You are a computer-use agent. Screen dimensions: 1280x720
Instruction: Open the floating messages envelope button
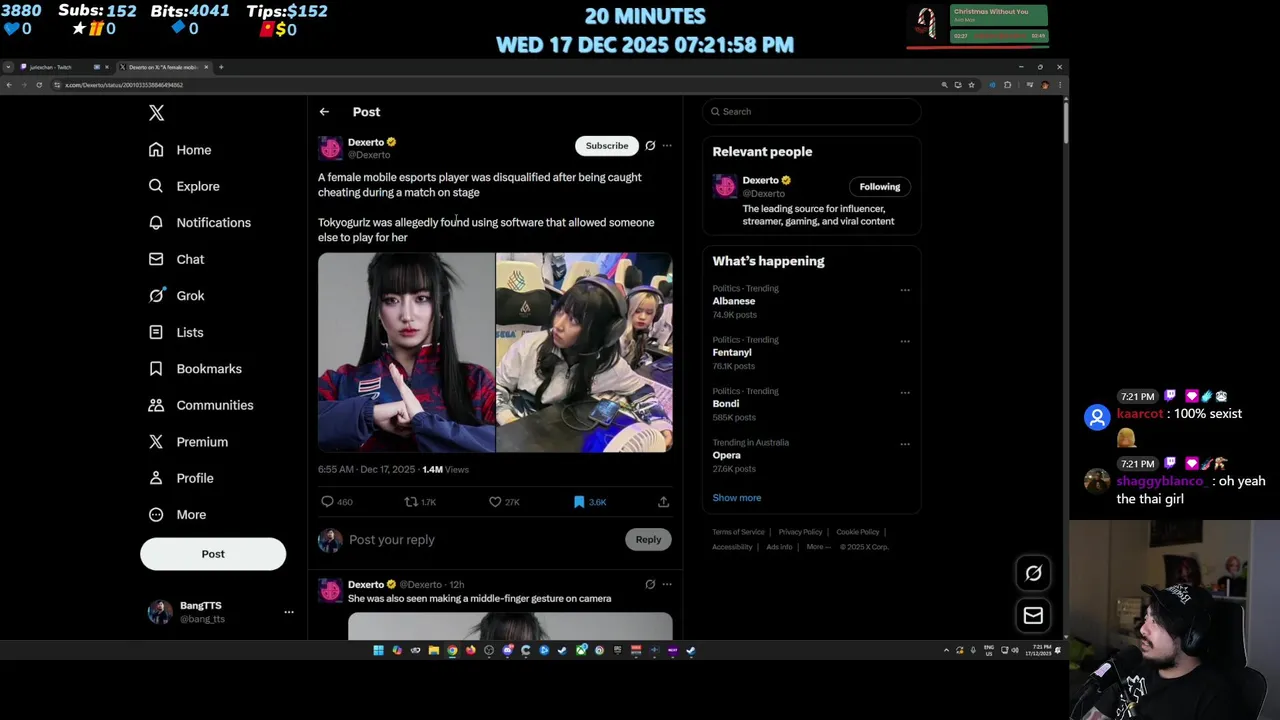(x=1033, y=616)
